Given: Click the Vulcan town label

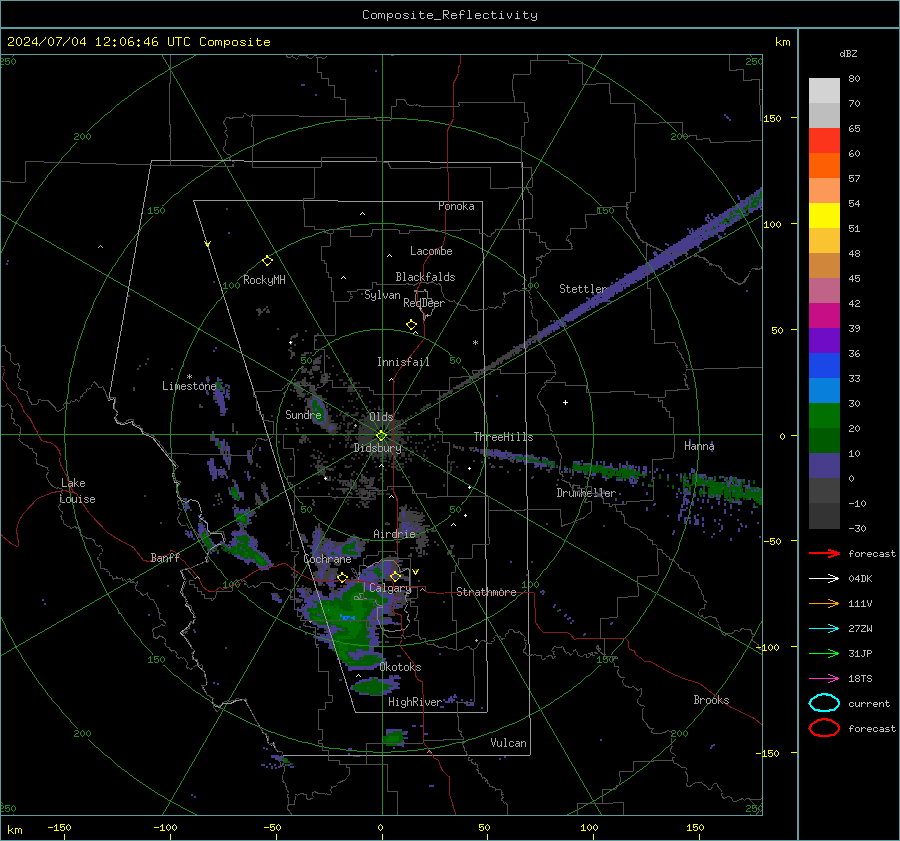Looking at the screenshot, I should [x=508, y=743].
